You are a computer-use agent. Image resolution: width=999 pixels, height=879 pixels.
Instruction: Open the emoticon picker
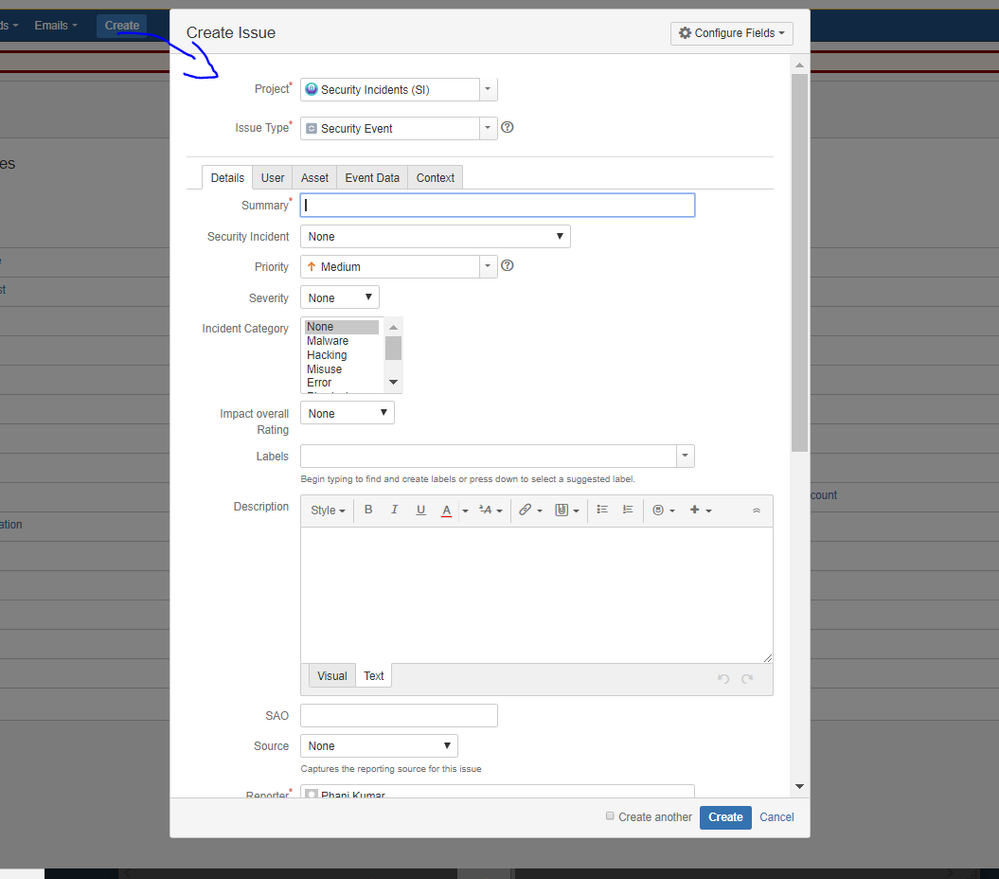(x=663, y=510)
